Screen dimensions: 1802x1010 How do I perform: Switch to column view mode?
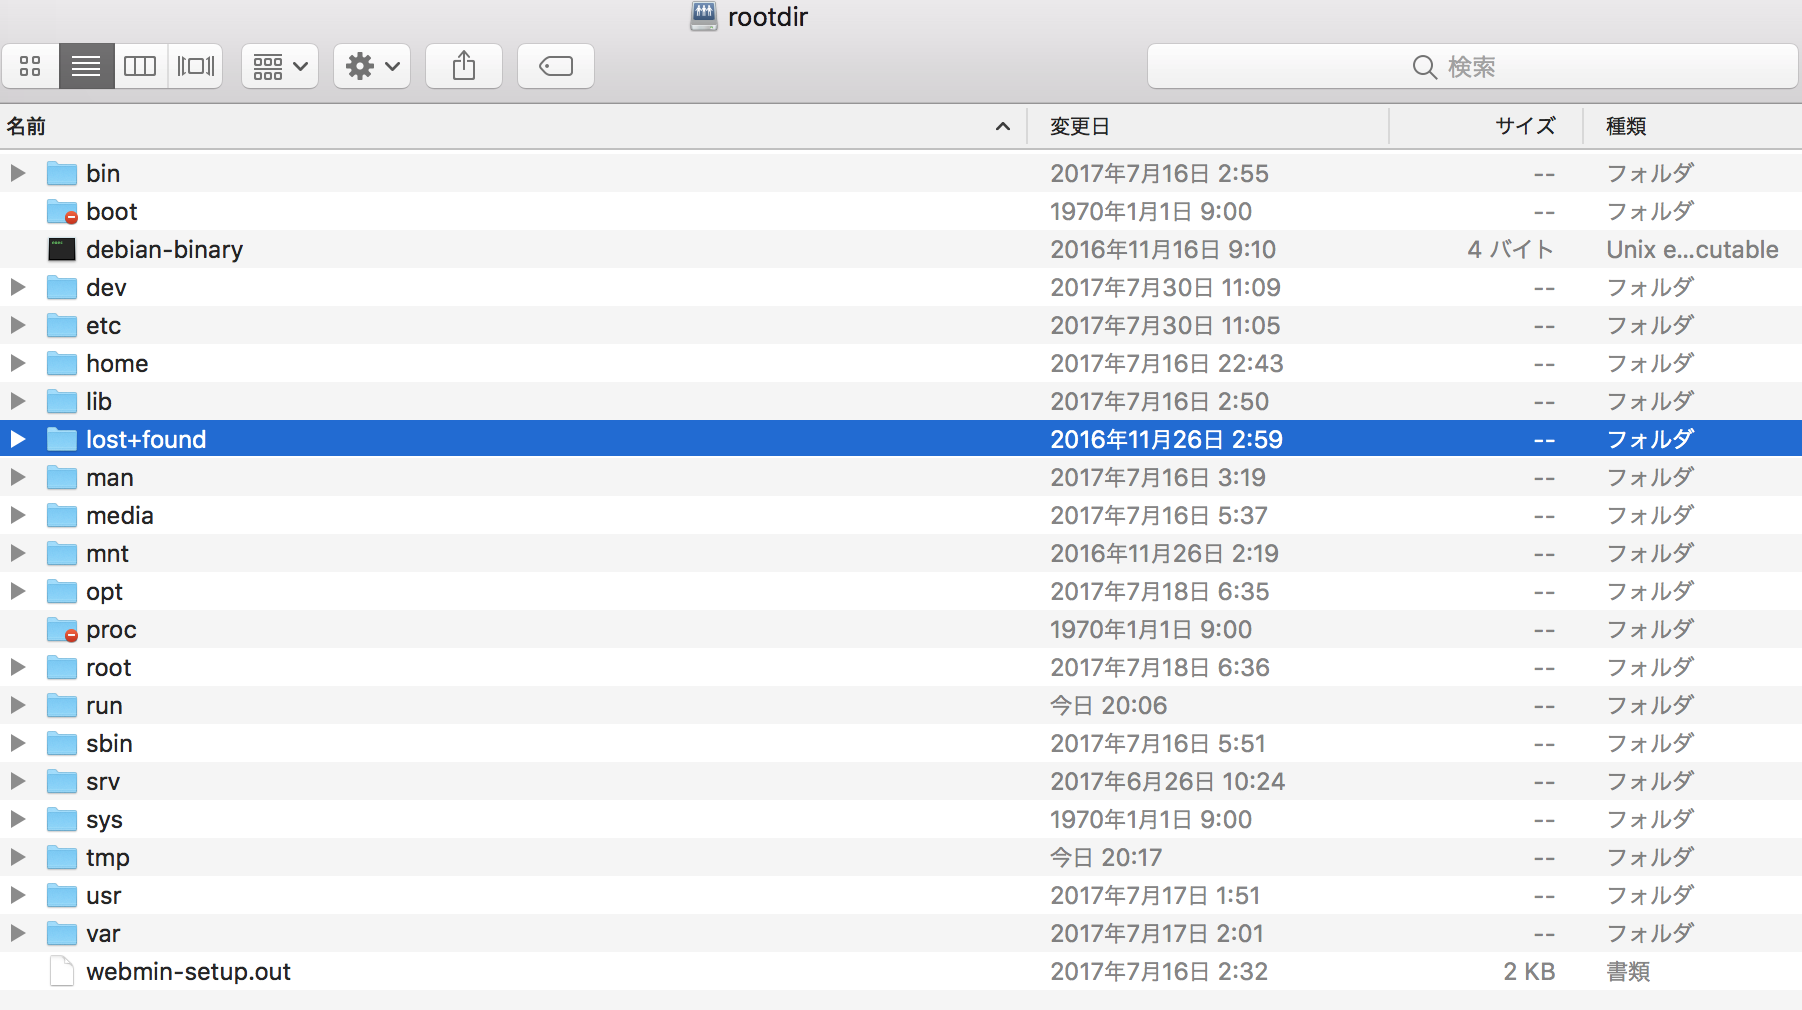[x=140, y=67]
